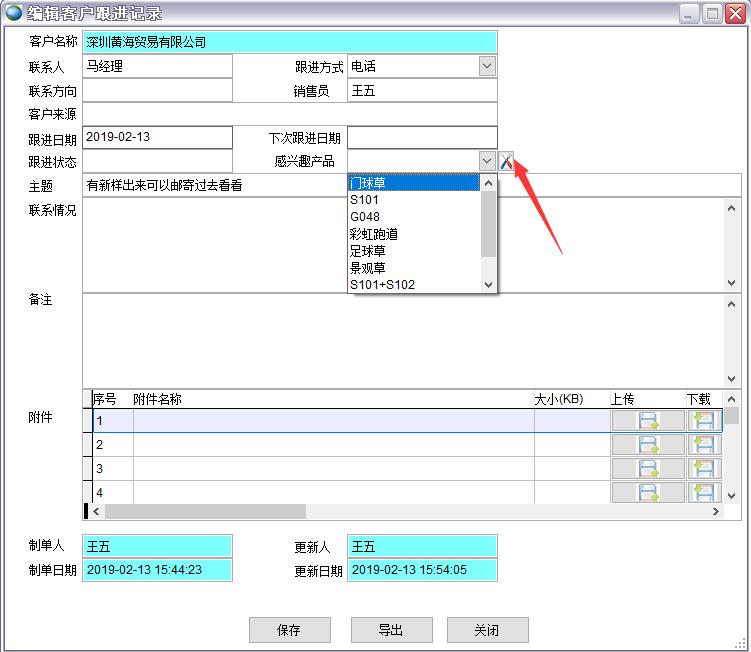
Task: Click attachment table scroll right arrow
Action: point(716,511)
